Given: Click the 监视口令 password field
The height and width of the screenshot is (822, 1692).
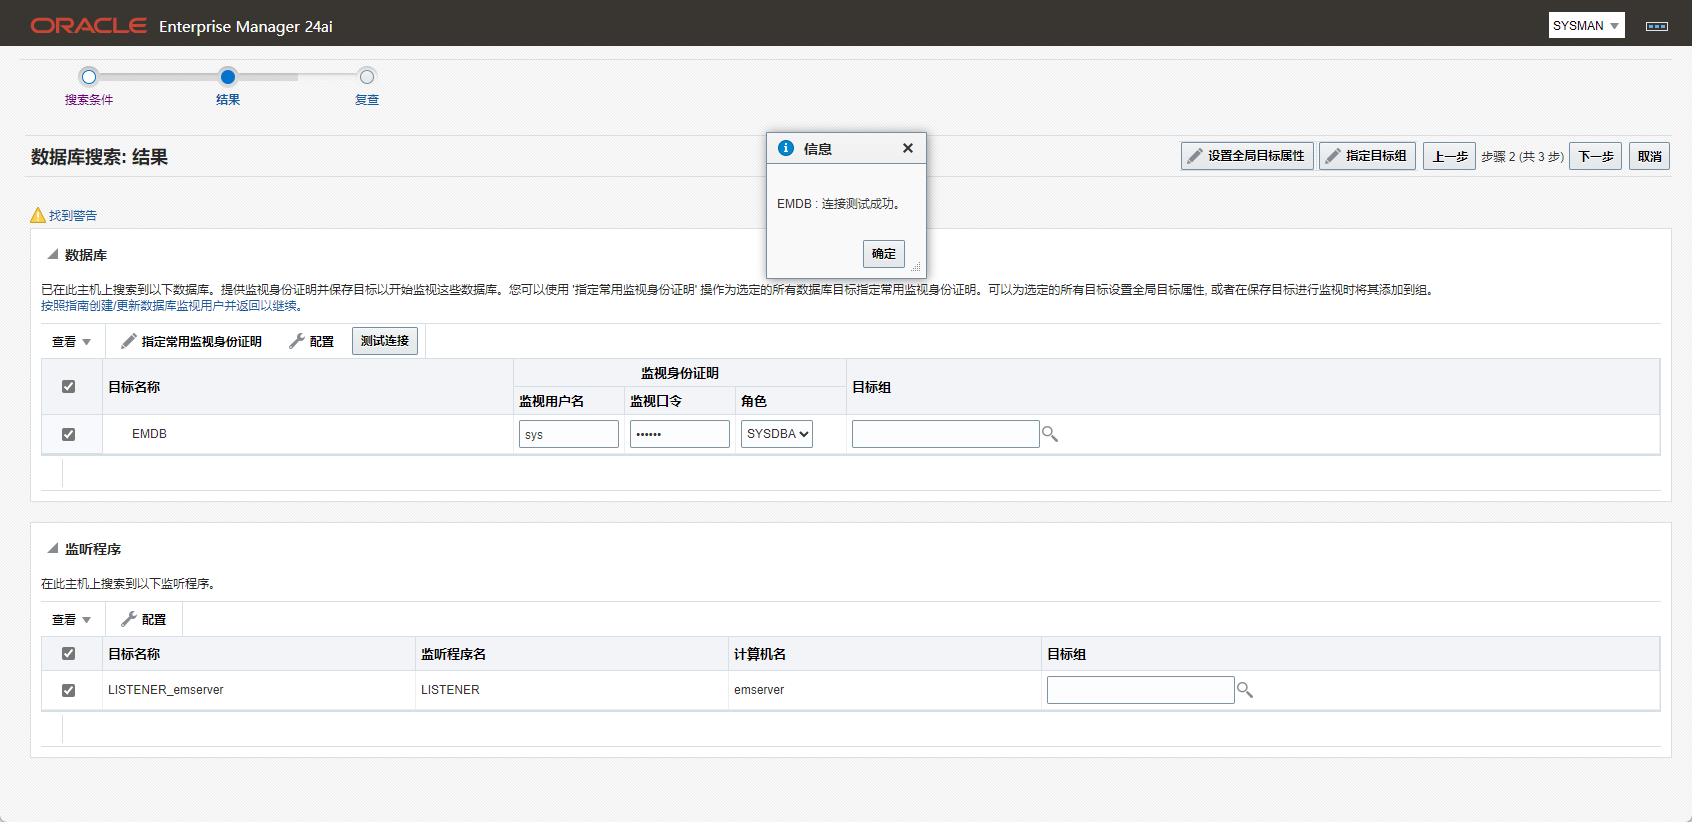Looking at the screenshot, I should tap(680, 434).
